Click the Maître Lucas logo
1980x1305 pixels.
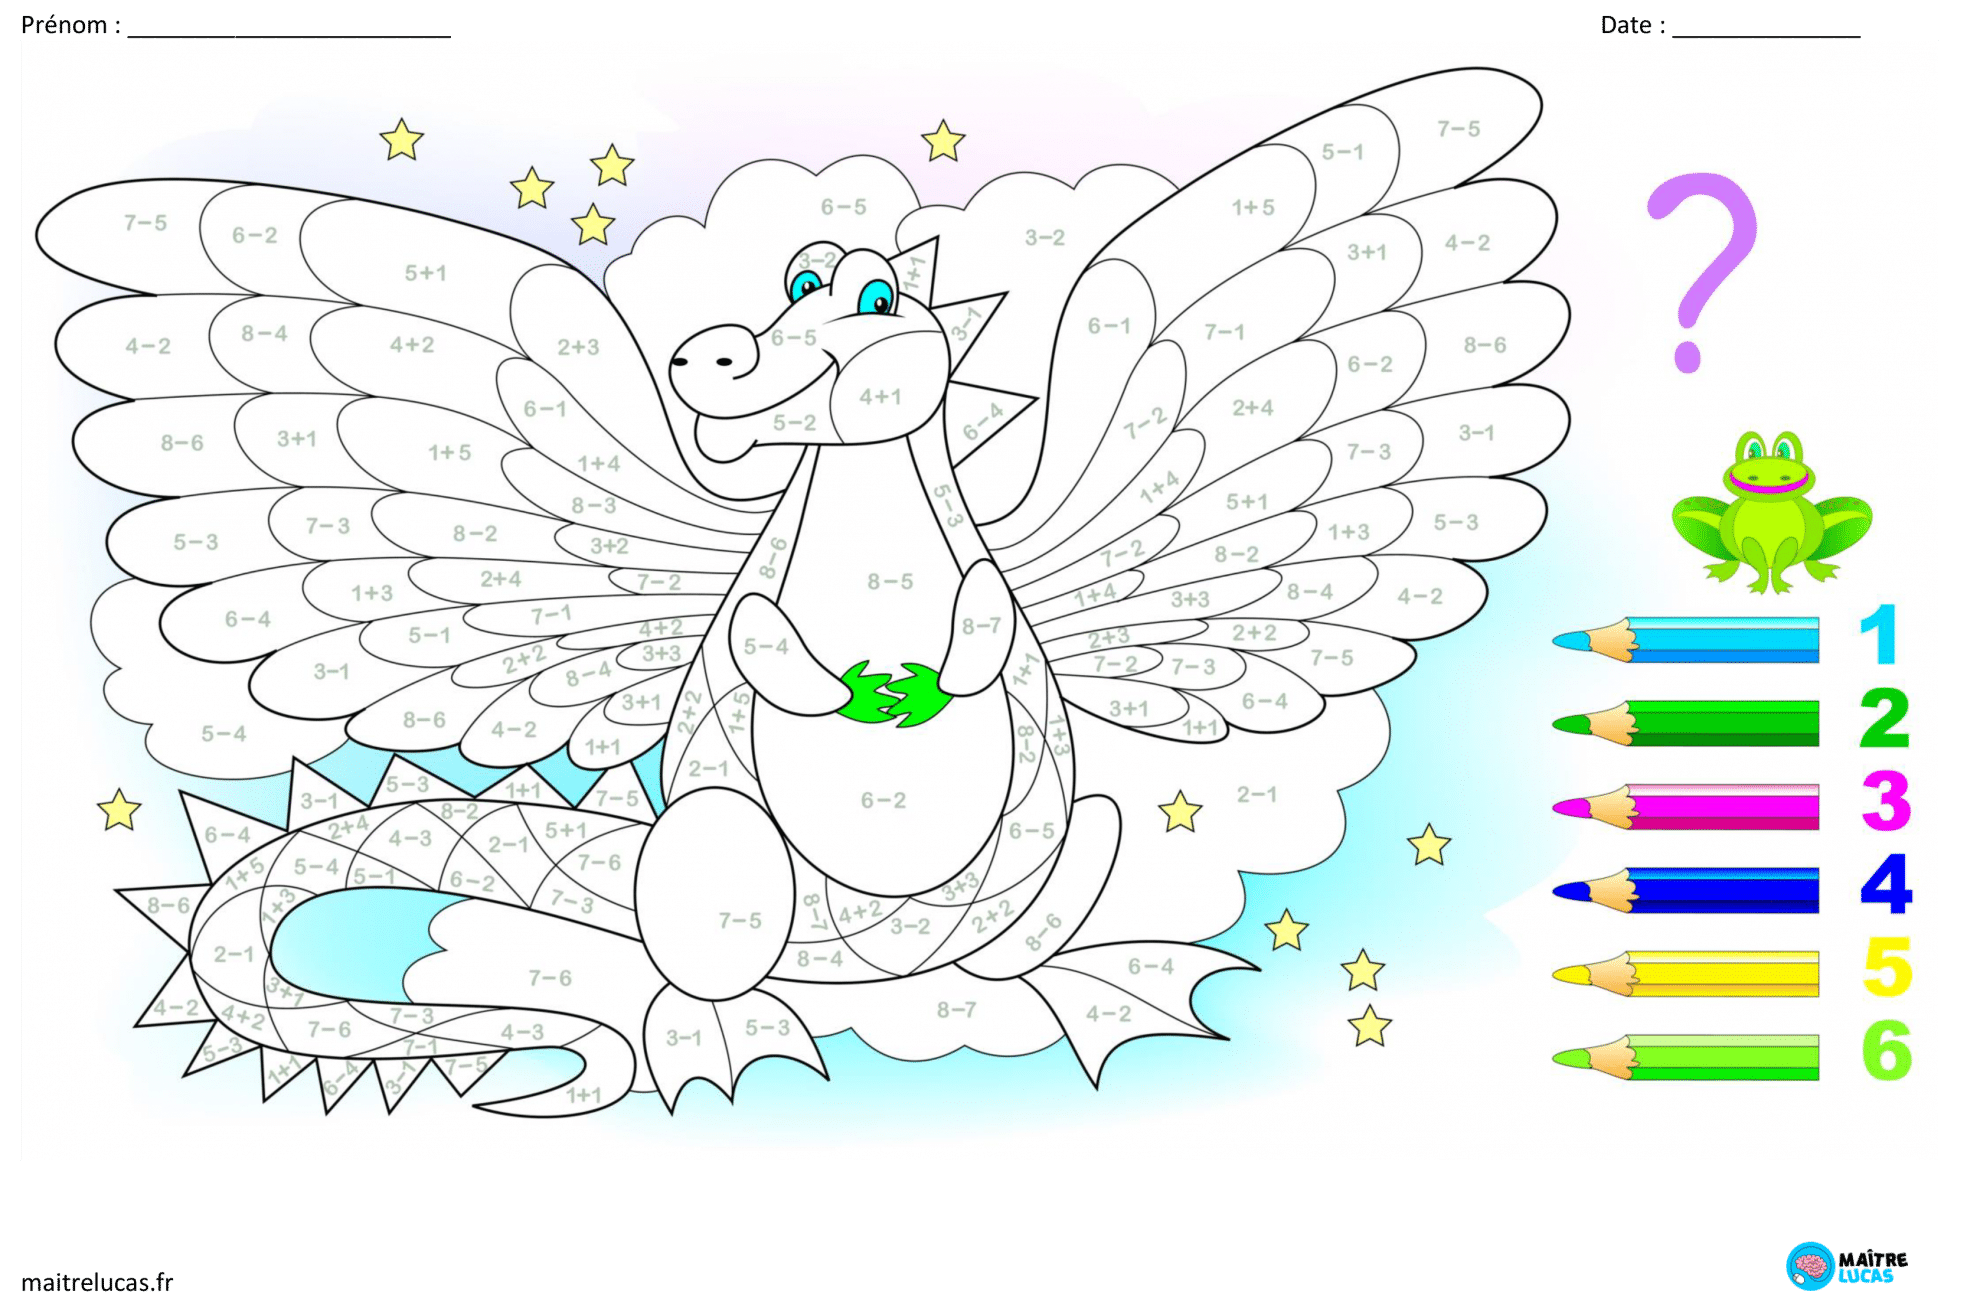pos(1847,1266)
